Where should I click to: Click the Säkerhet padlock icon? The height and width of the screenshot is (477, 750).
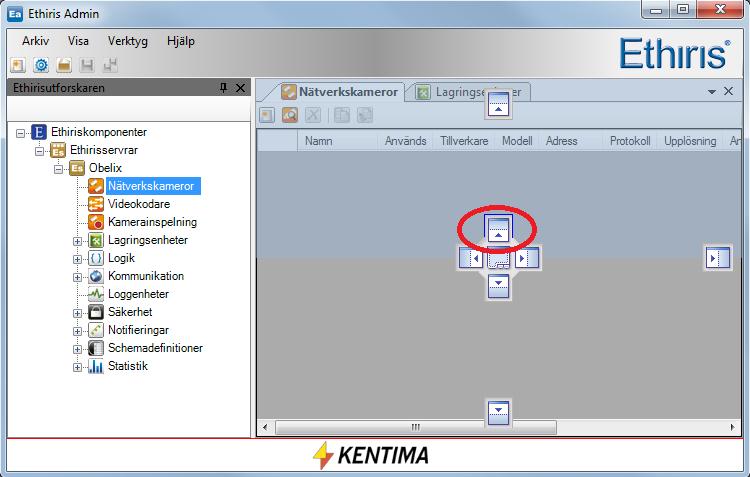coord(96,312)
